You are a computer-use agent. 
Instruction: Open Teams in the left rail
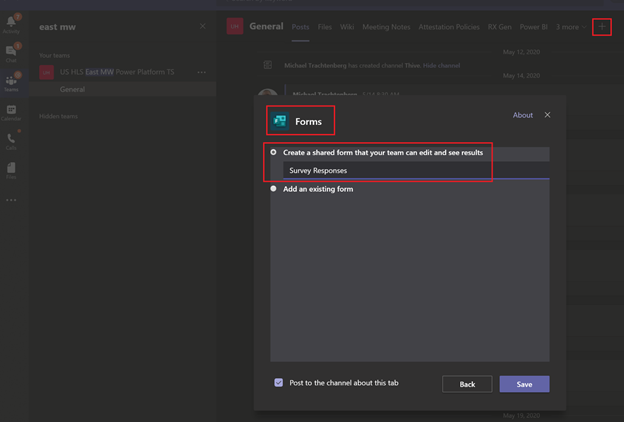[x=11, y=82]
